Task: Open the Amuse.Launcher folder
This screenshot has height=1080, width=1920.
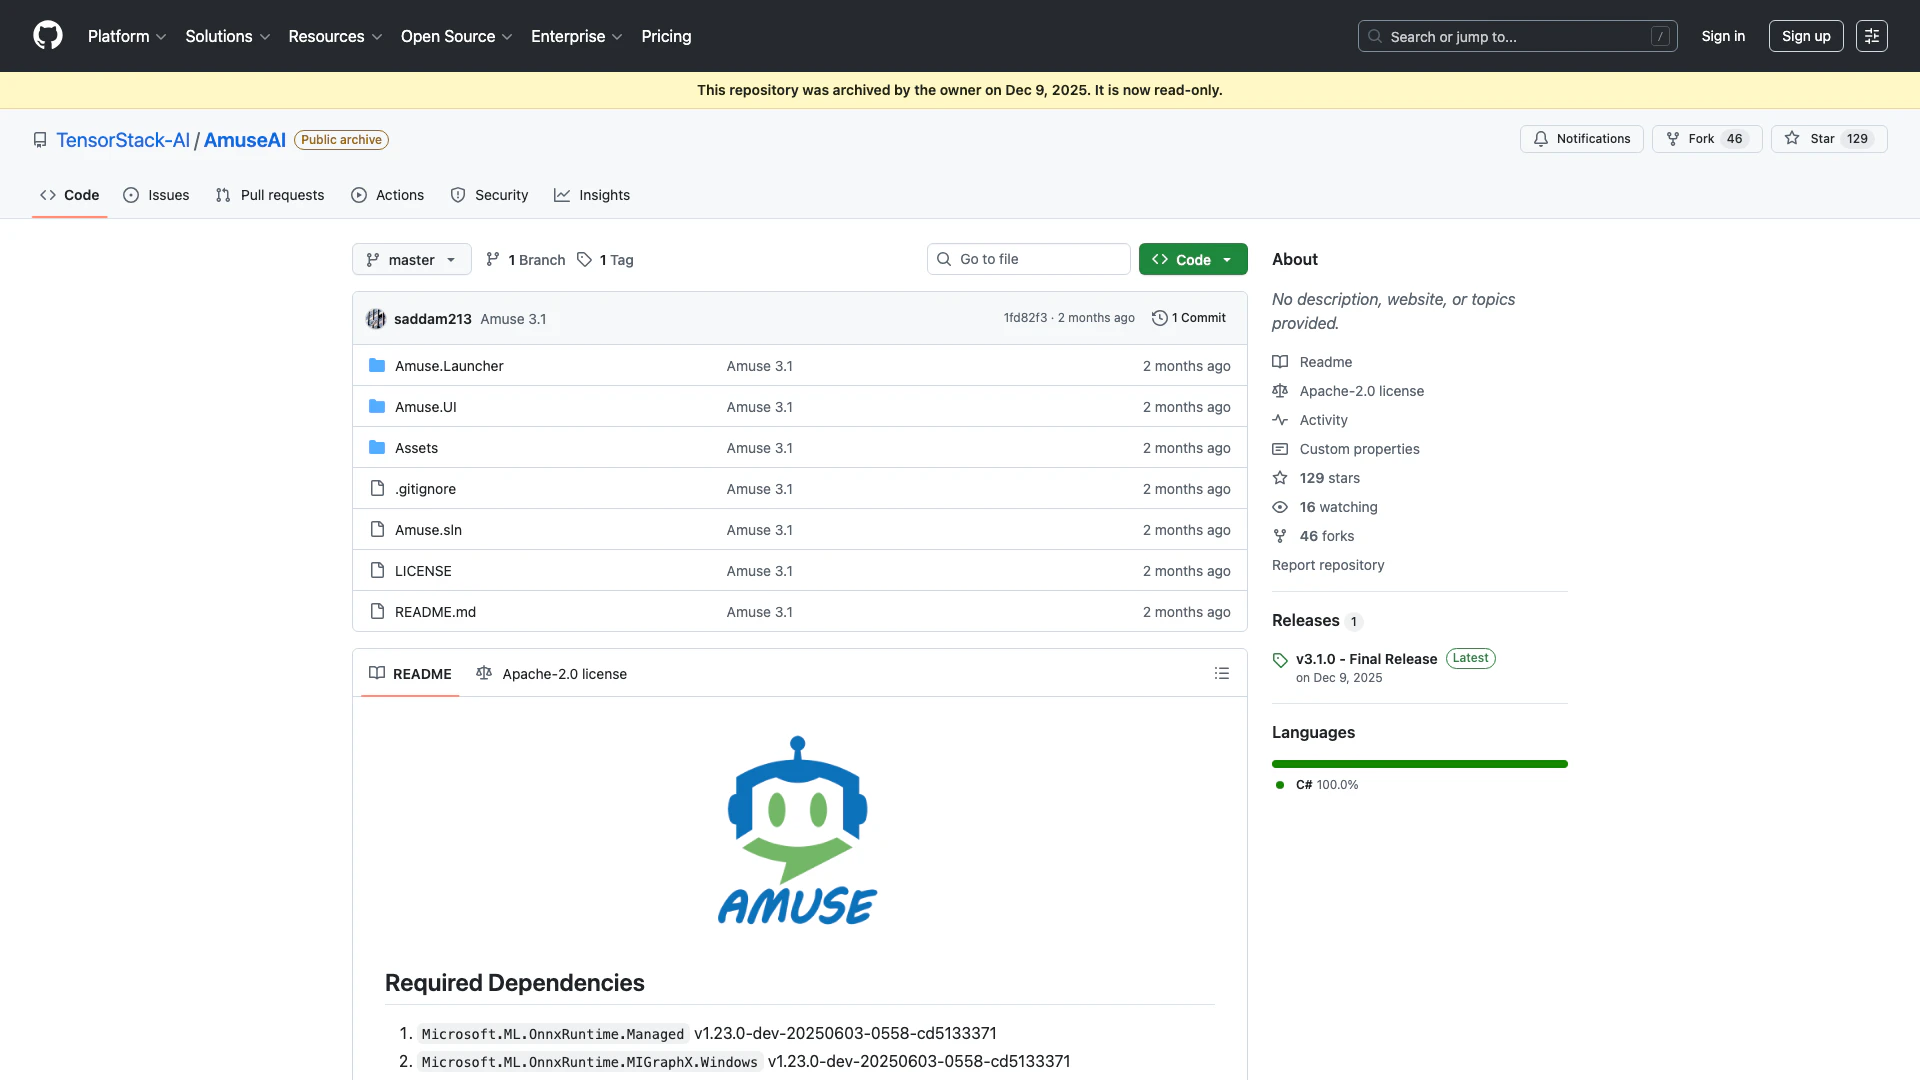Action: pos(449,366)
